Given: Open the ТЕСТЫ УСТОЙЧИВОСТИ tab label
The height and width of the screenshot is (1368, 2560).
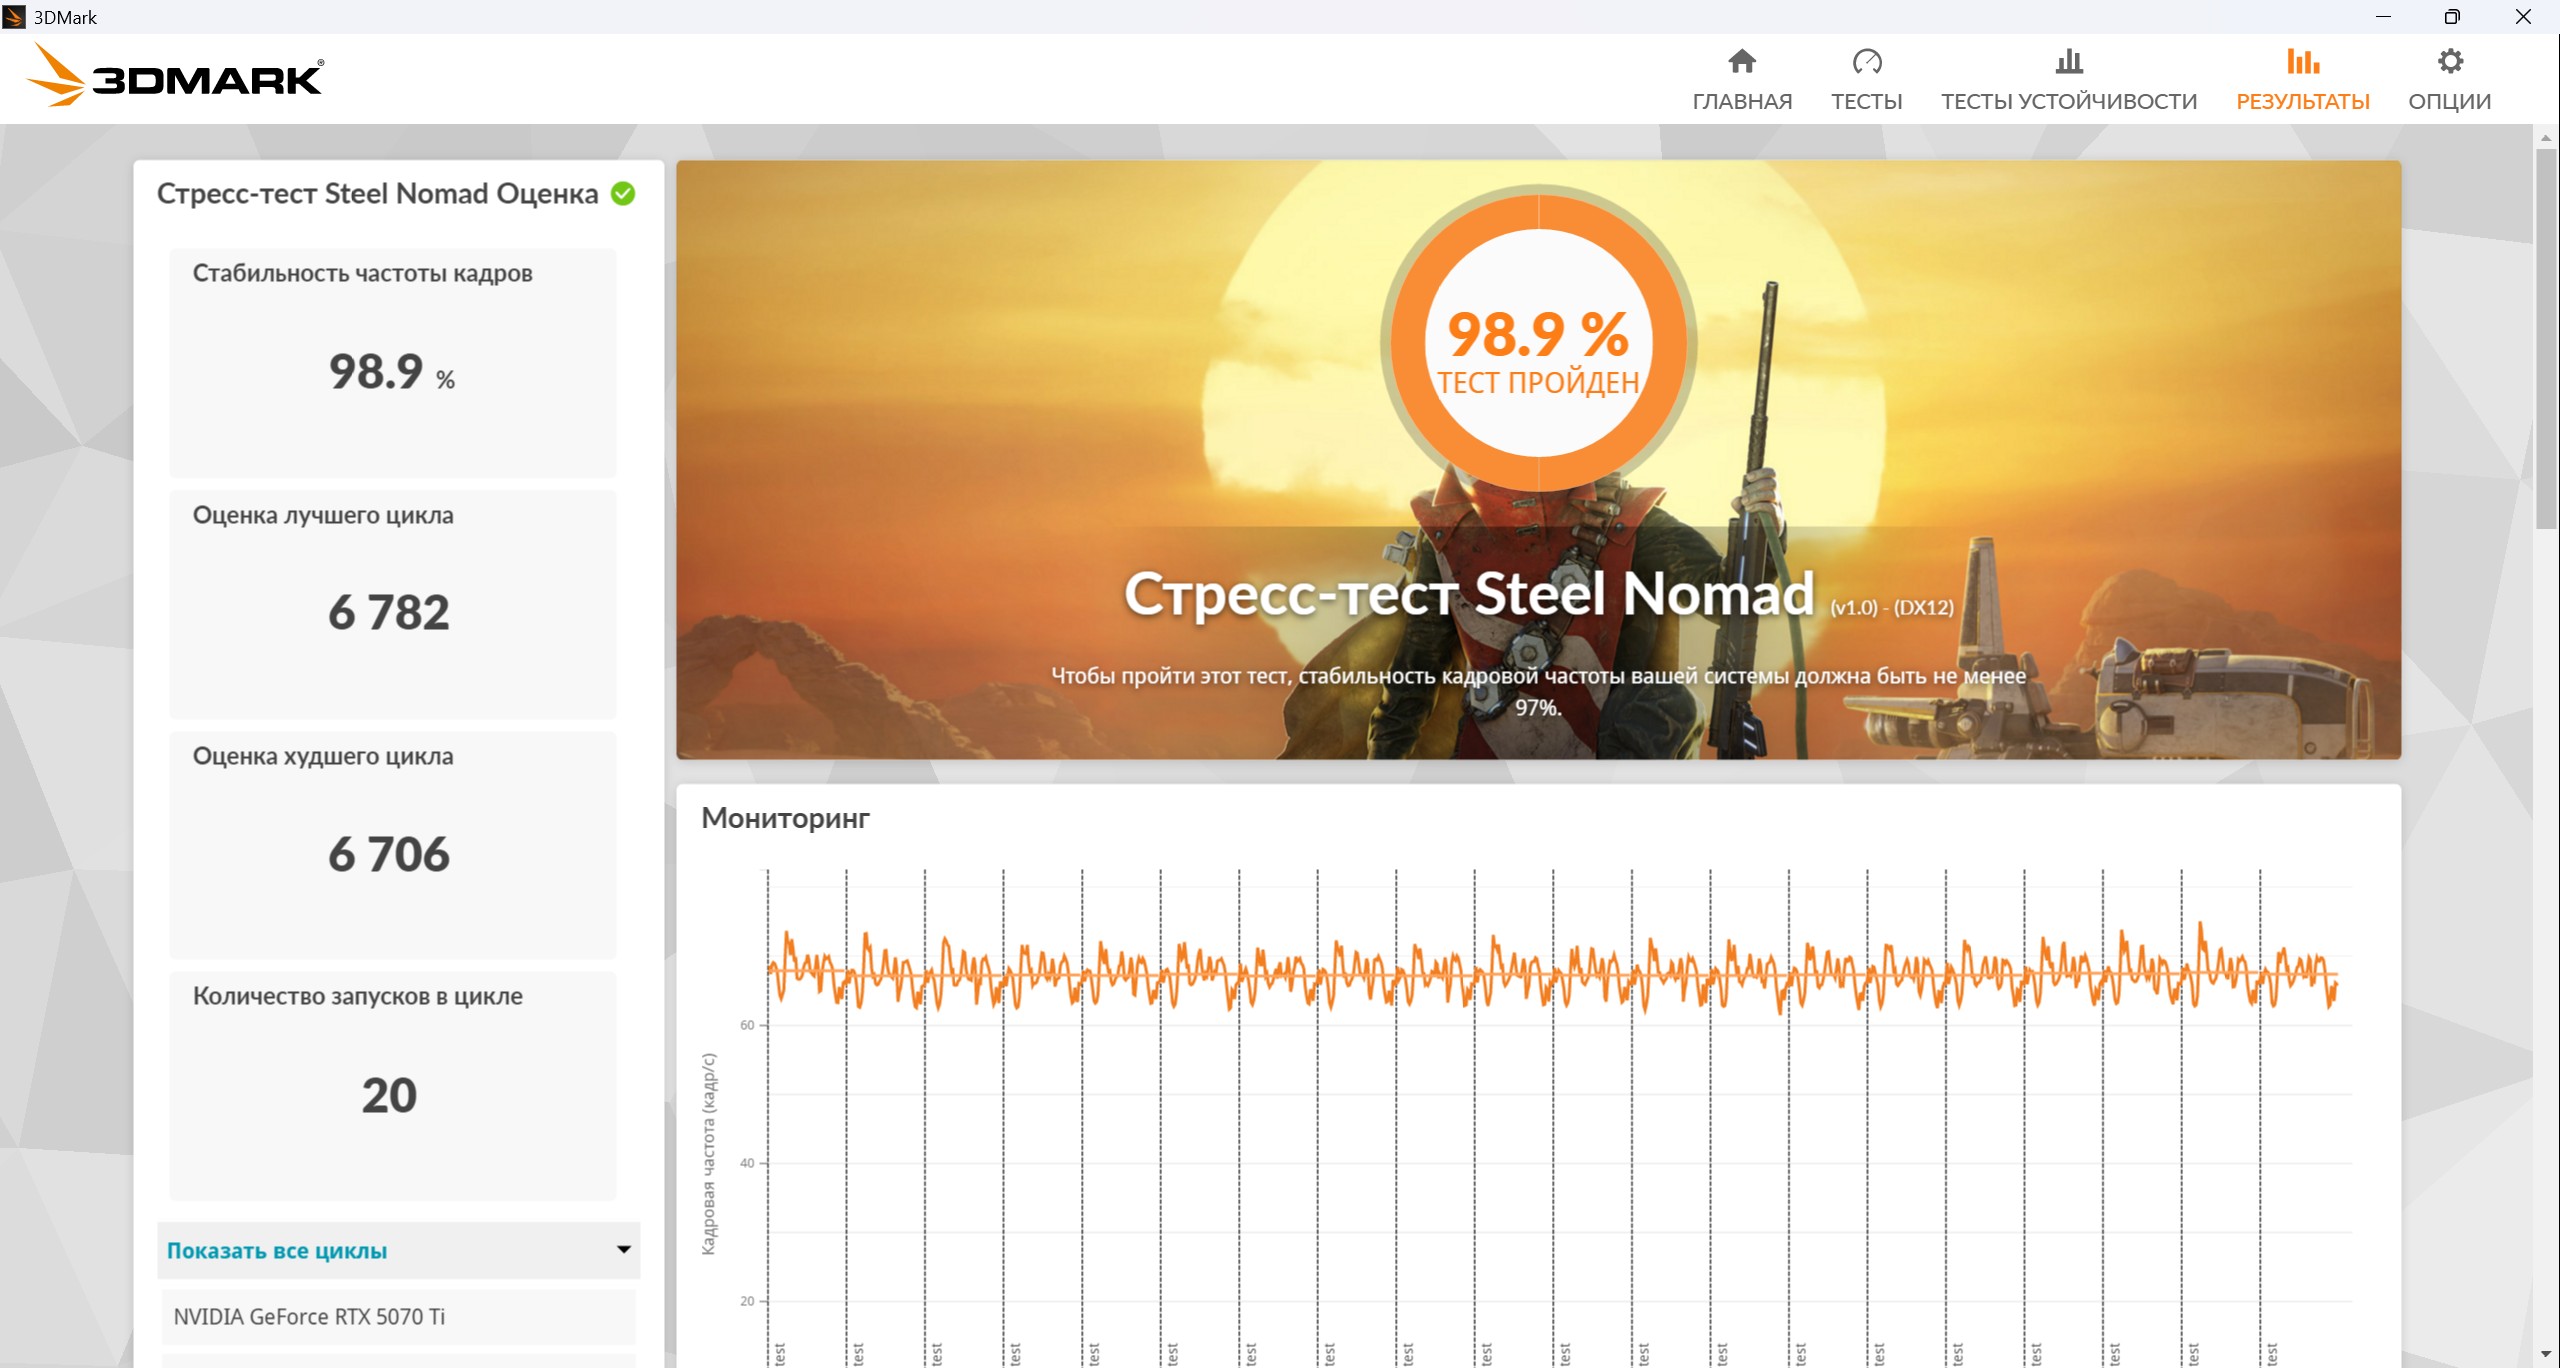Looking at the screenshot, I should point(2069,101).
